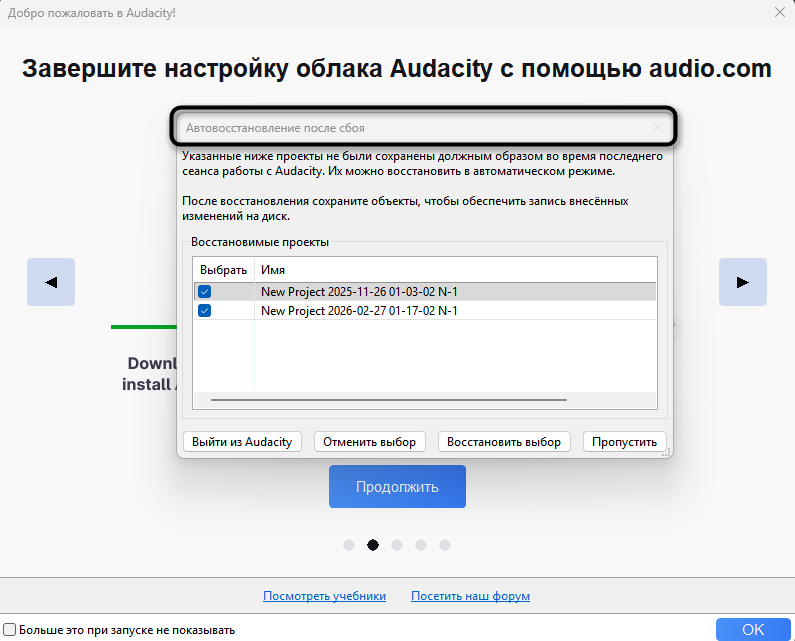This screenshot has height=641, width=795.
Task: Enable 'Больше это при запуске не показывать' checkbox
Action: (x=9, y=630)
